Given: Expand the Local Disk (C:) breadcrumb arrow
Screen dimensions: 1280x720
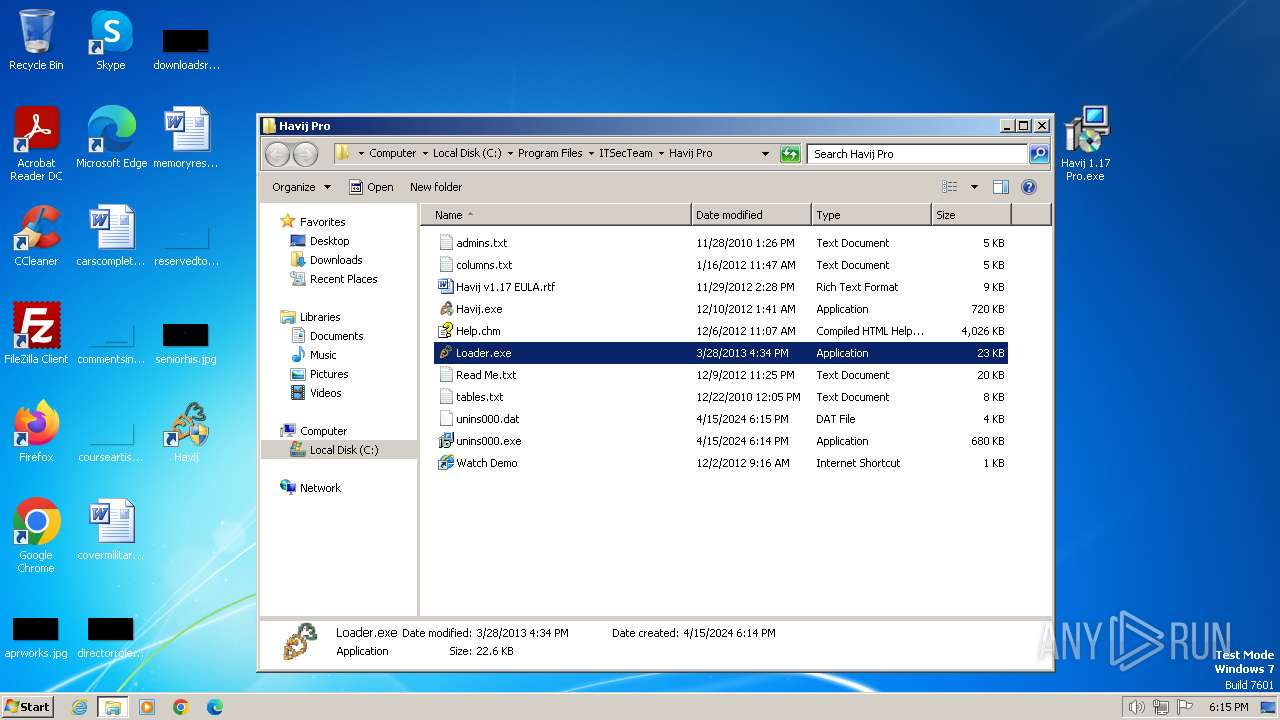Looking at the screenshot, I should pos(509,154).
